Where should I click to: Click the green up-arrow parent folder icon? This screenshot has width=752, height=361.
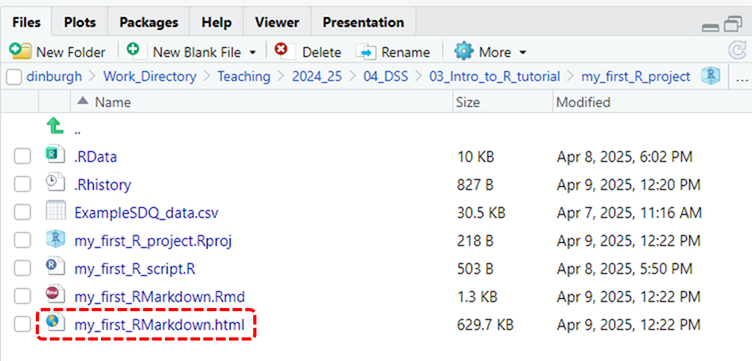55,127
